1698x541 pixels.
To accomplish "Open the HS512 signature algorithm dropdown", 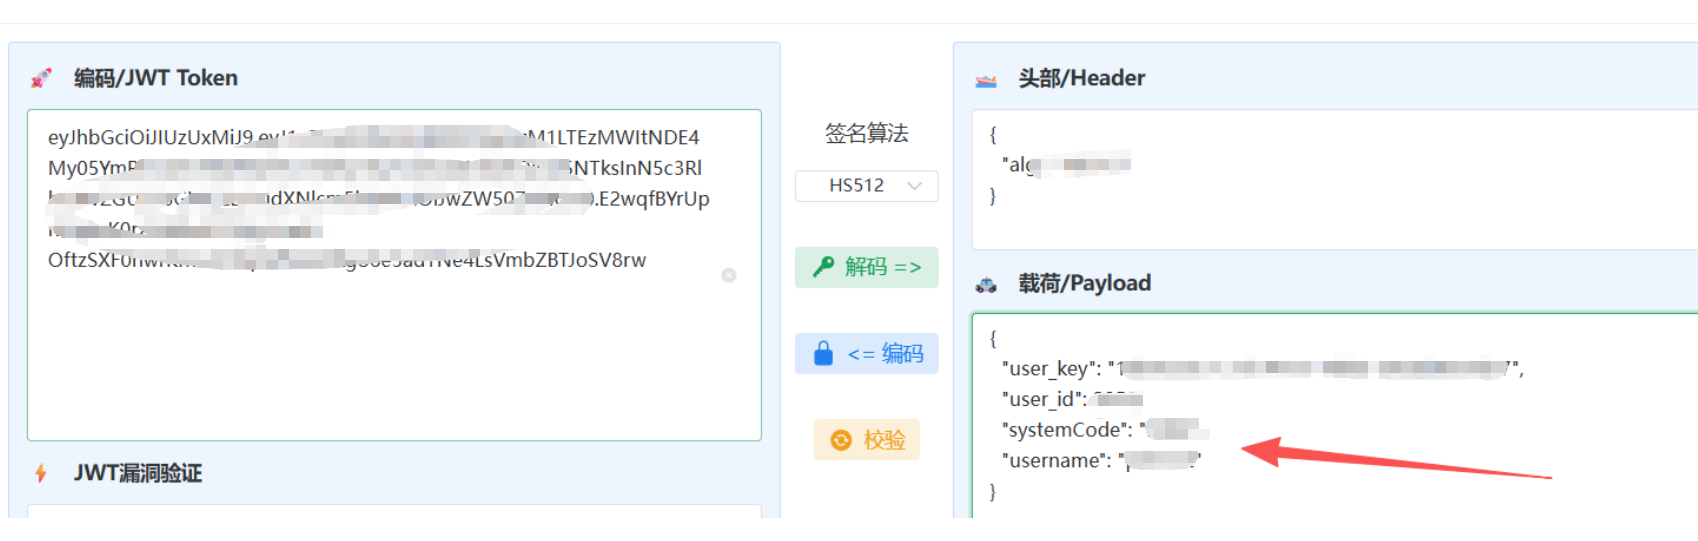I will point(865,186).
